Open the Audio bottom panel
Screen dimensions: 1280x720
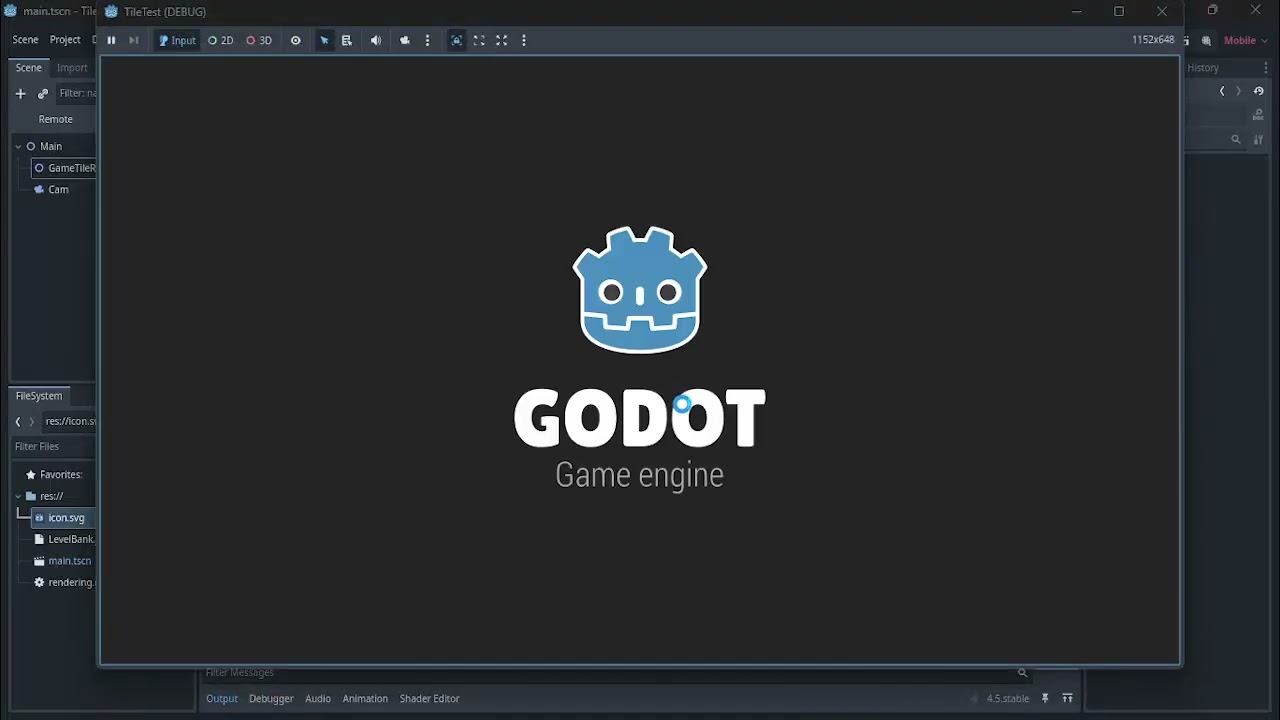click(x=318, y=699)
